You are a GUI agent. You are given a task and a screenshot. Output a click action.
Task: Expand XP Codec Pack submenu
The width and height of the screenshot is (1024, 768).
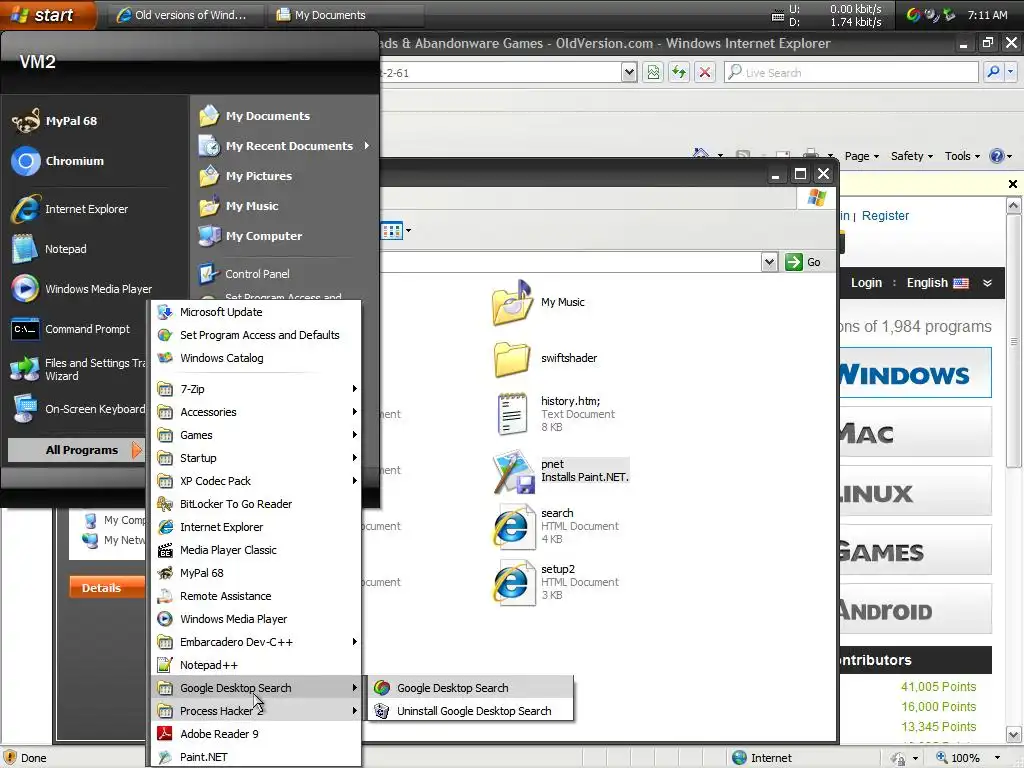click(x=256, y=481)
